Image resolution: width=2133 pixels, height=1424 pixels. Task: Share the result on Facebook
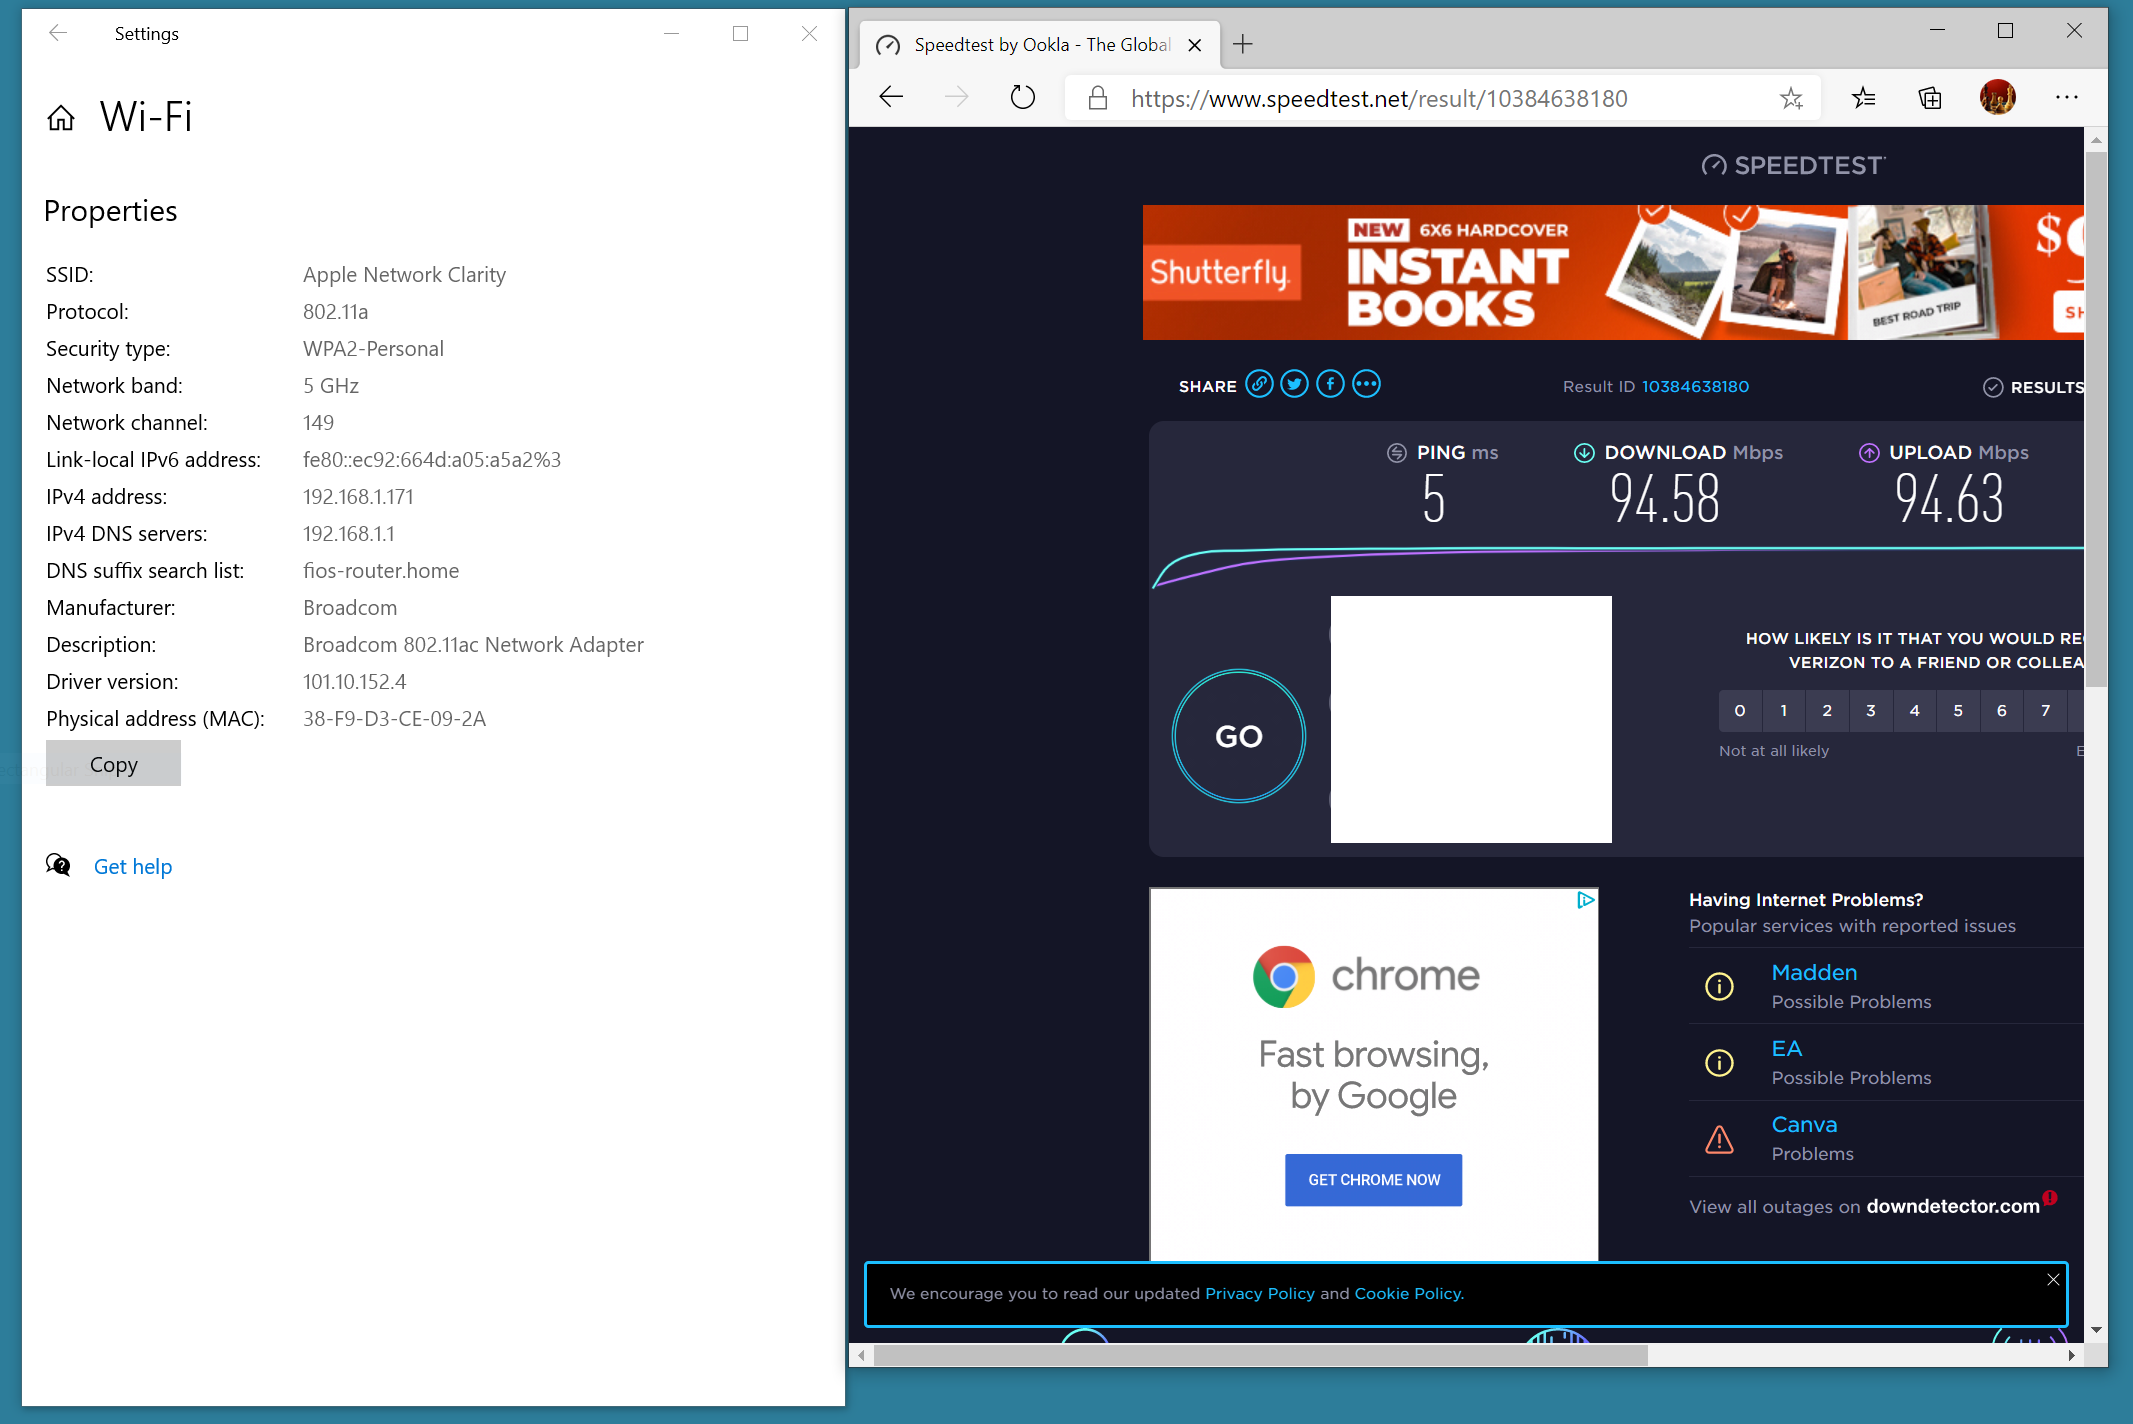coord(1330,385)
